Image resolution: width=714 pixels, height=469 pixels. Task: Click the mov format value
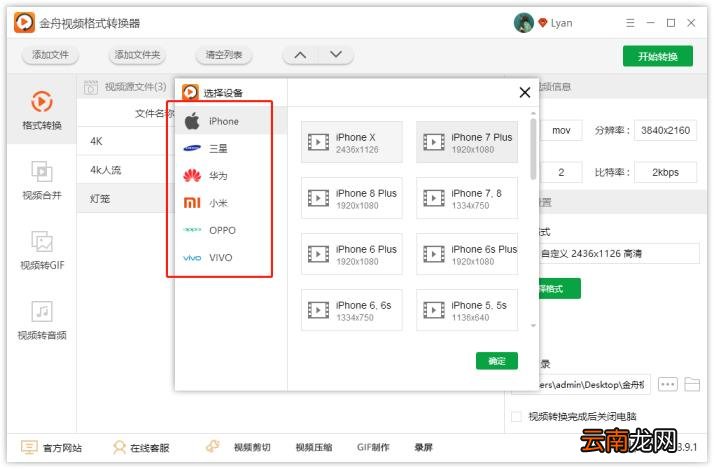pos(561,131)
